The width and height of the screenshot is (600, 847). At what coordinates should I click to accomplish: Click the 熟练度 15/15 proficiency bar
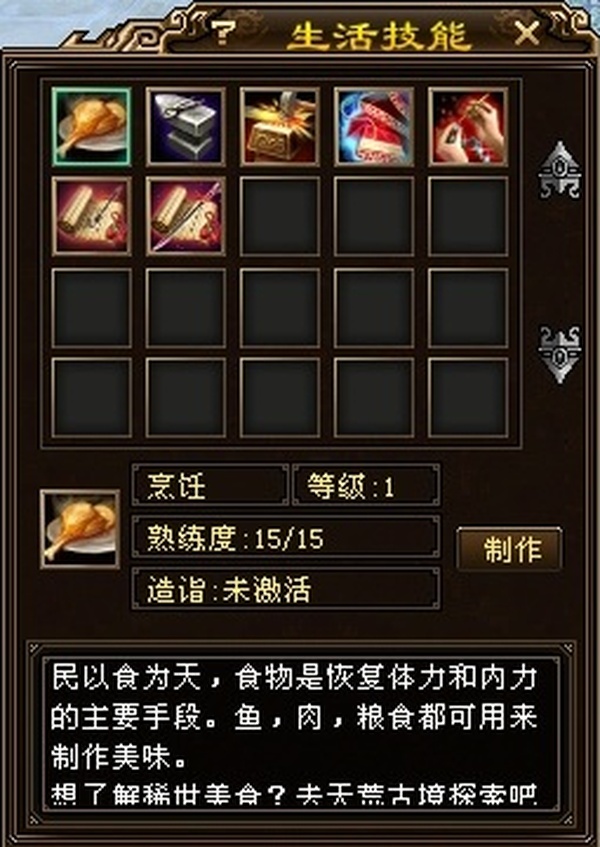(x=286, y=537)
